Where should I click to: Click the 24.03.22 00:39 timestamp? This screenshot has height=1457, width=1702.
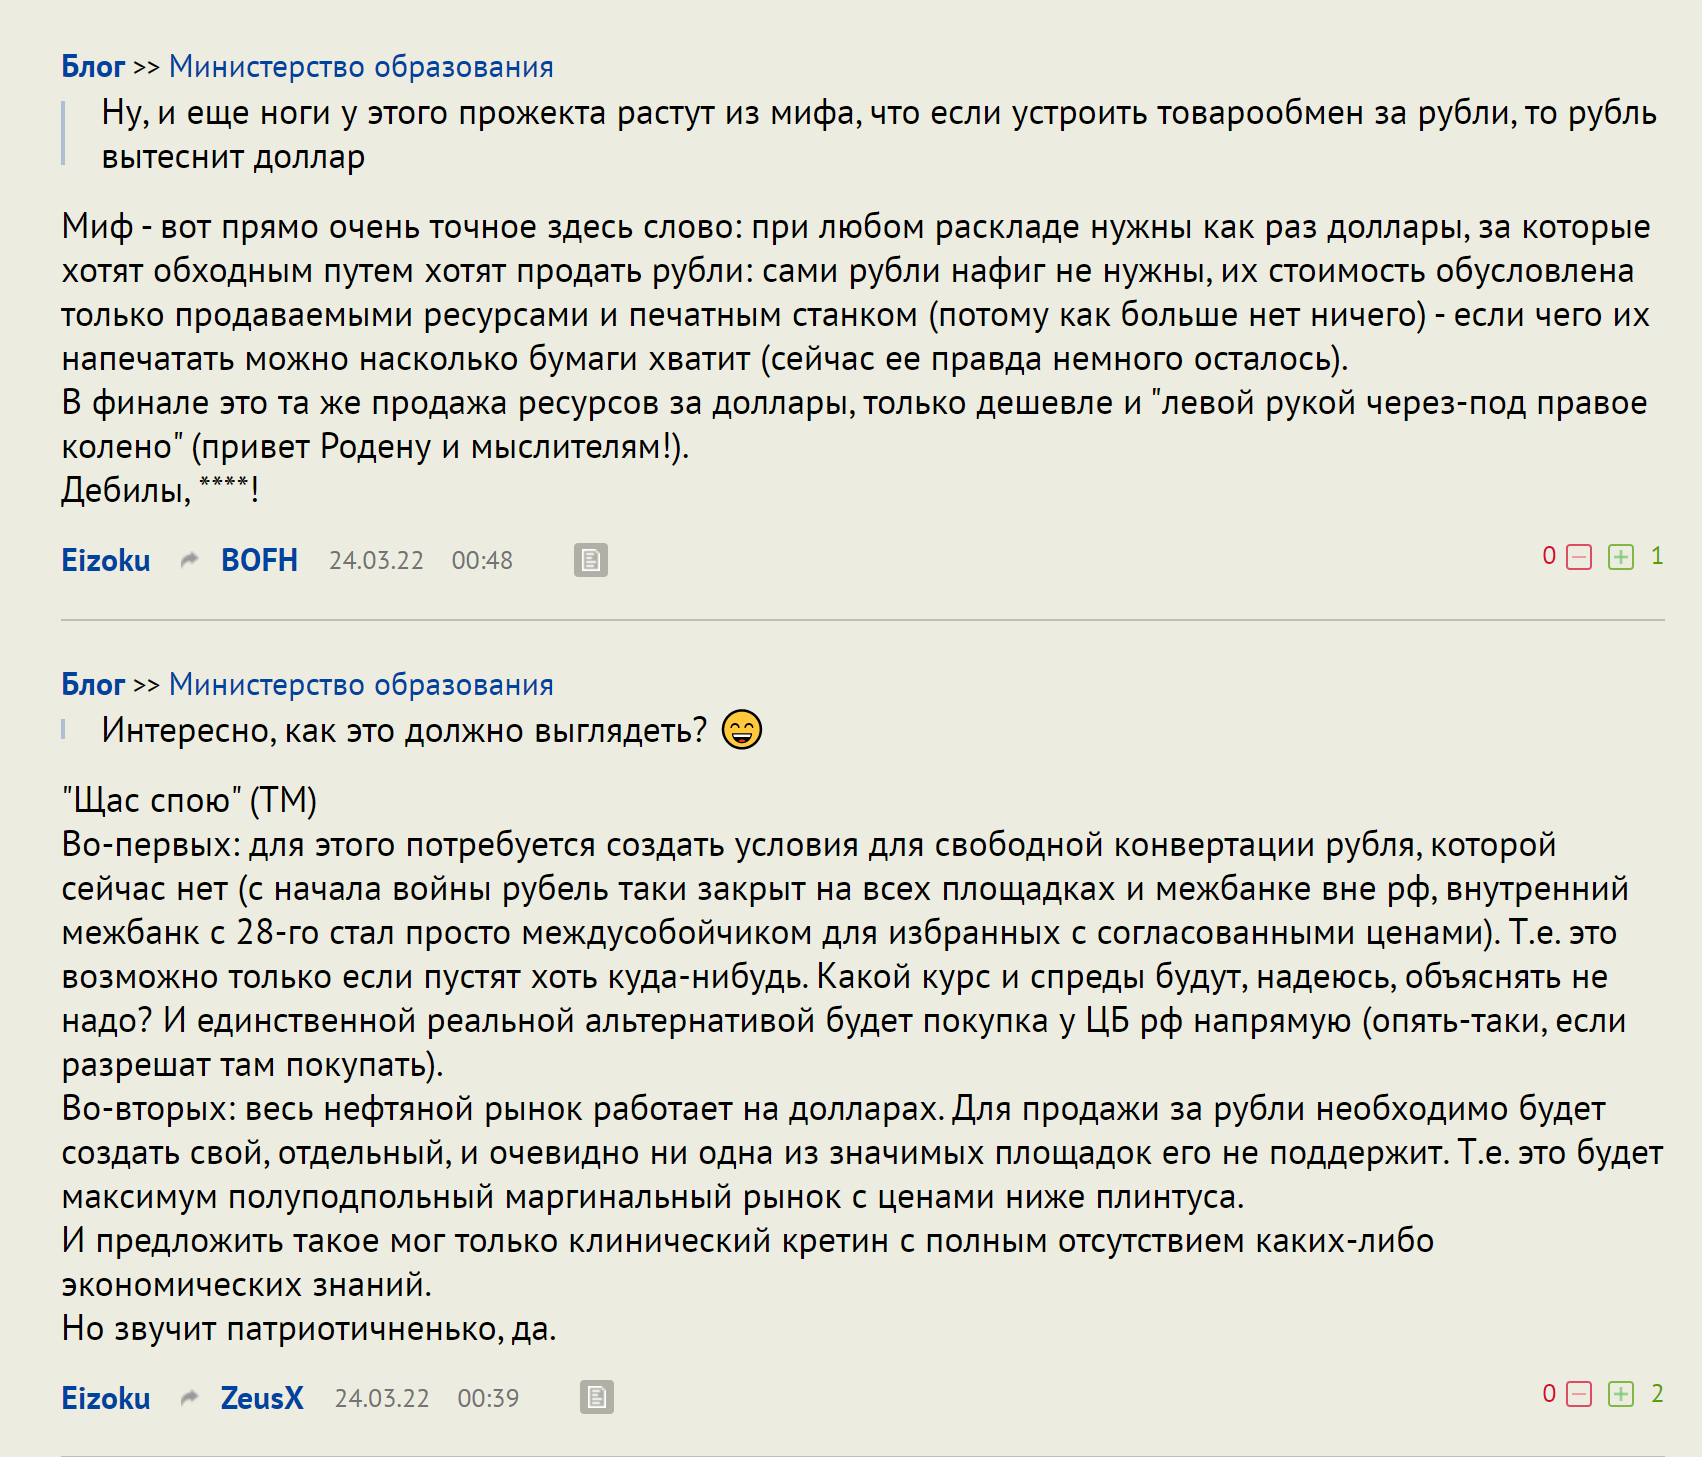[x=427, y=1398]
